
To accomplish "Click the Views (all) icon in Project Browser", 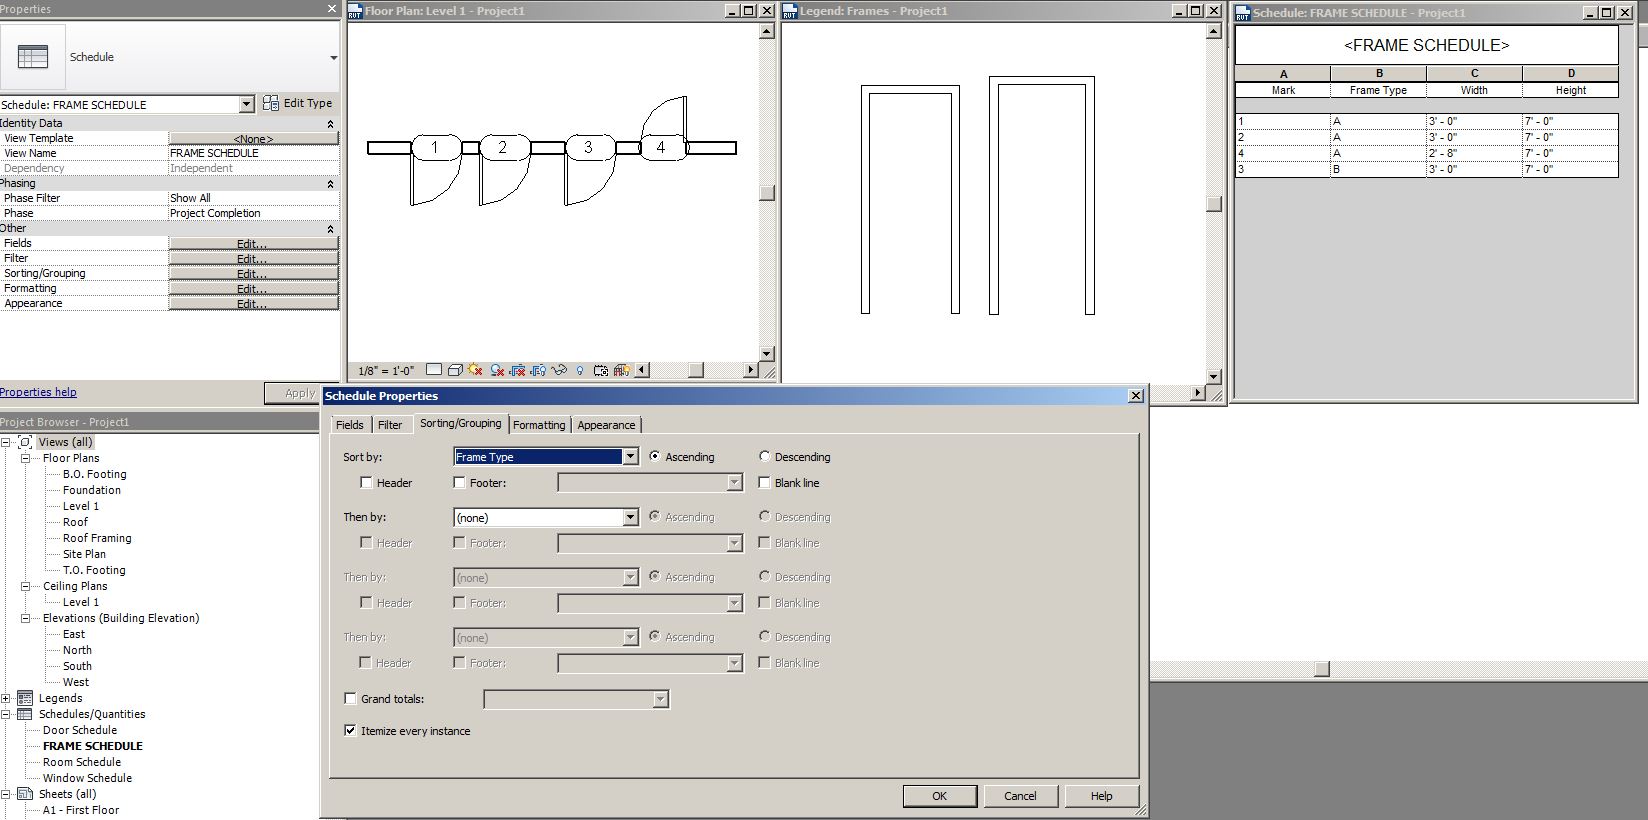I will [25, 442].
